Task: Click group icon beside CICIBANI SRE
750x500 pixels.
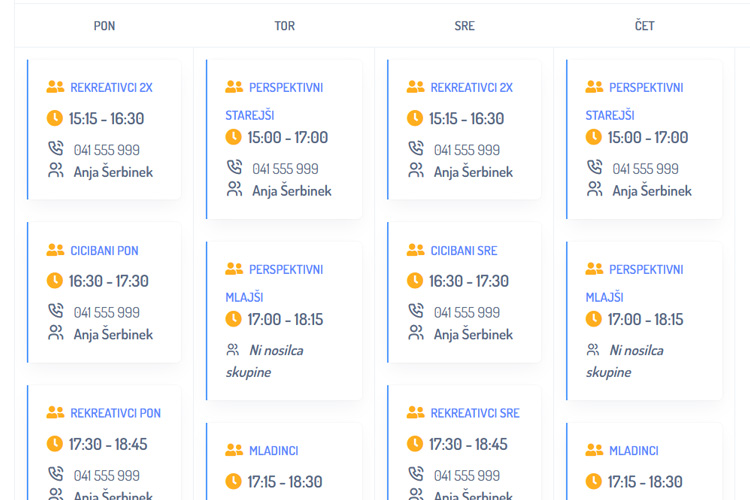Action: point(415,250)
